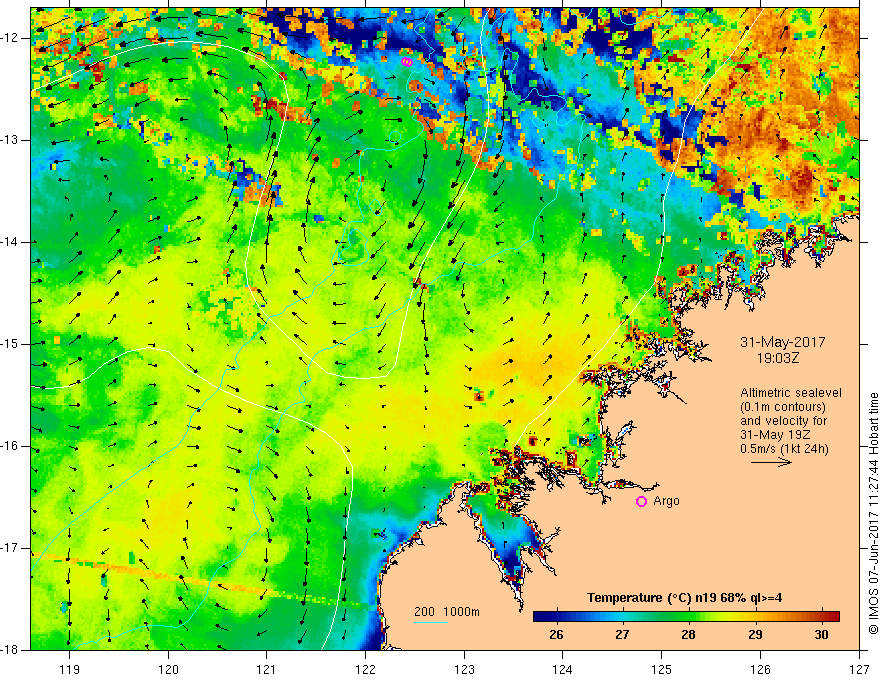The height and width of the screenshot is (680, 880).
Task: Click longitude label 121
Action: coord(267,669)
